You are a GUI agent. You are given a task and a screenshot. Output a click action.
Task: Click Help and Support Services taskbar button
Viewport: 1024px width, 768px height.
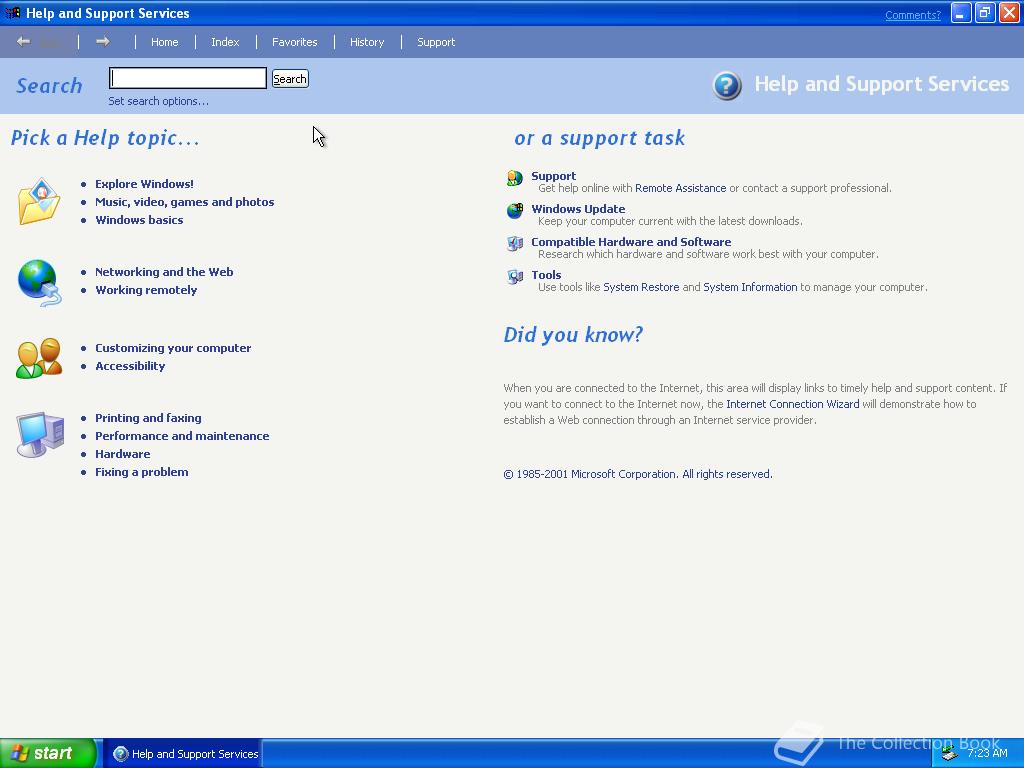tap(185, 754)
